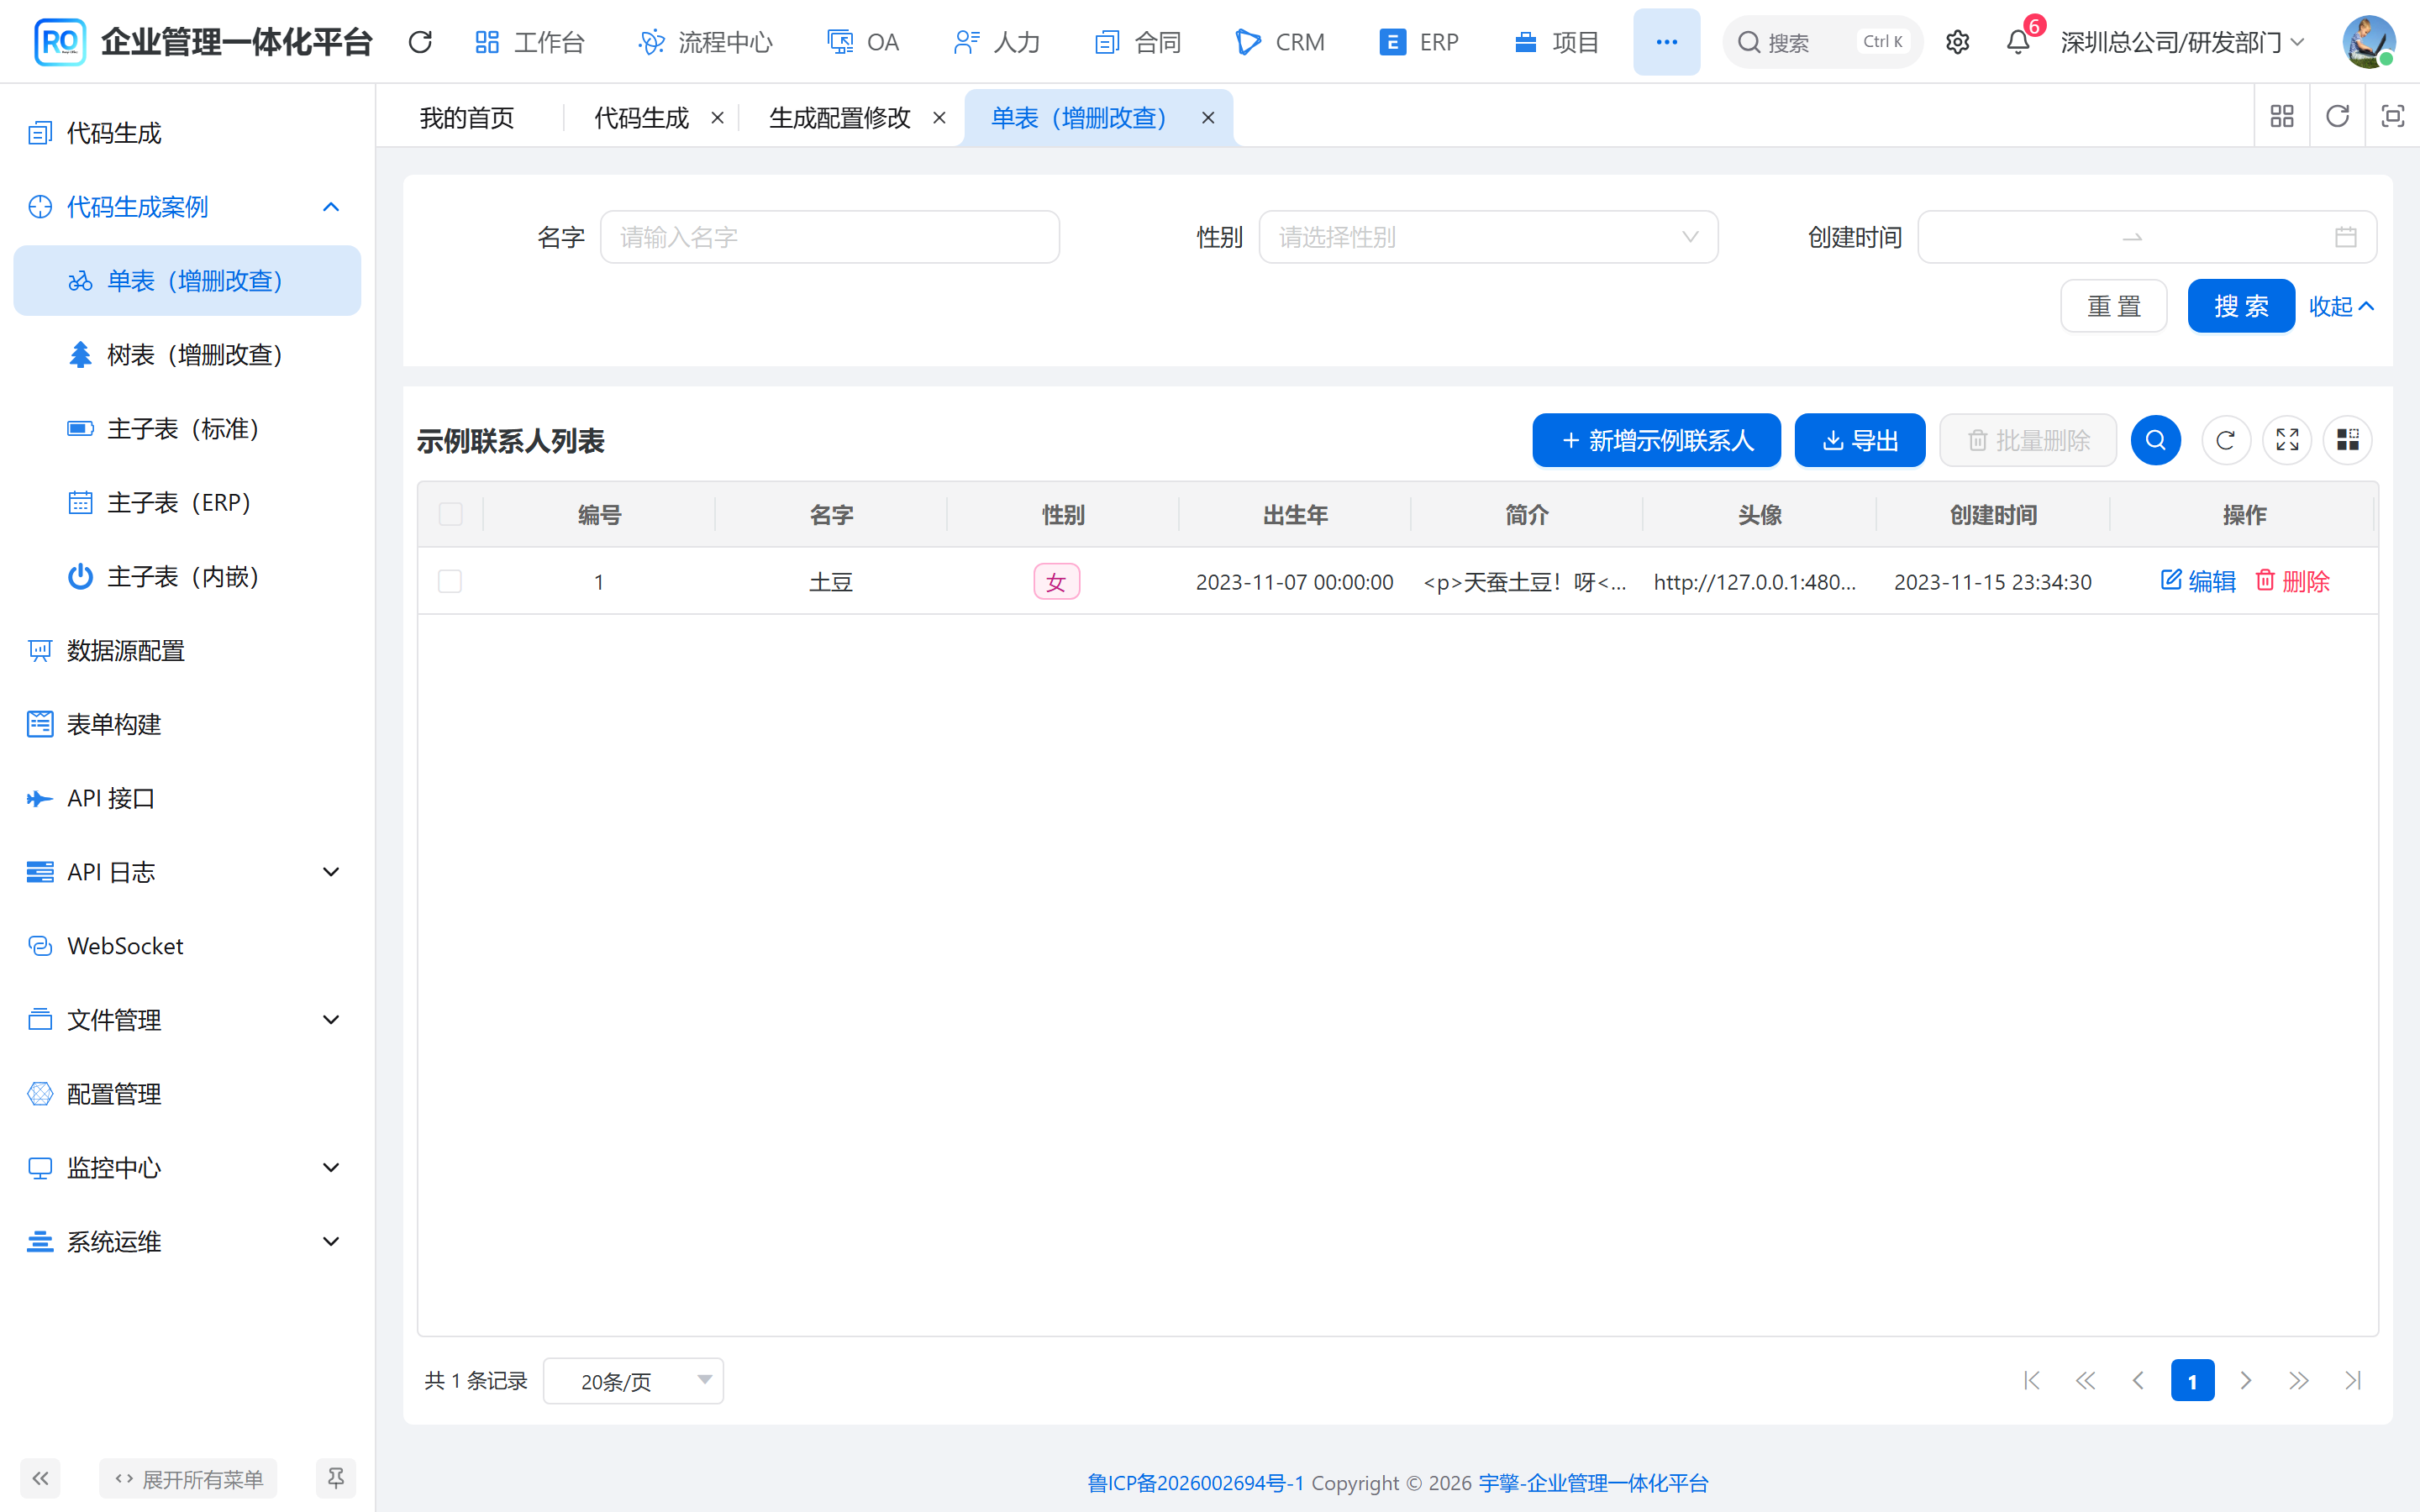Toggle content fullscreen icon in tab bar
This screenshot has width=2420, height=1512.
tap(2392, 117)
